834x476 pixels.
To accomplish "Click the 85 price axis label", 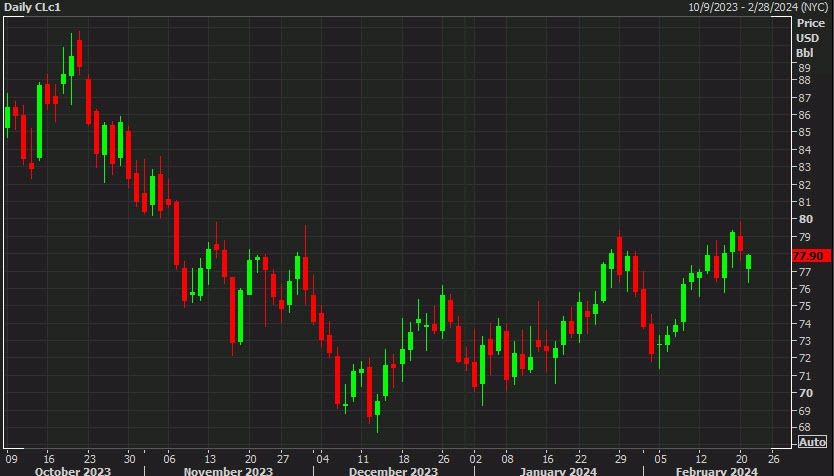I will click(804, 132).
